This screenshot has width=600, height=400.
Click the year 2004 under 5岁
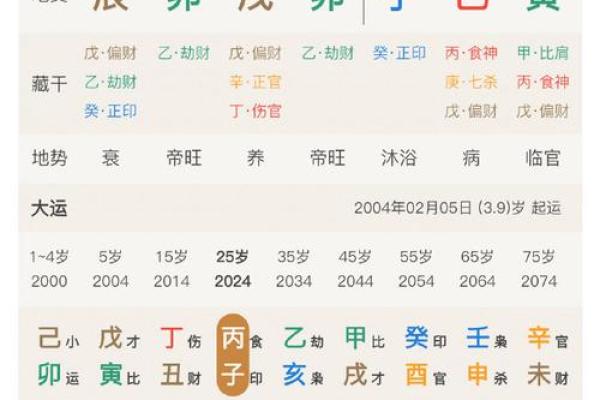pyautogui.click(x=111, y=282)
